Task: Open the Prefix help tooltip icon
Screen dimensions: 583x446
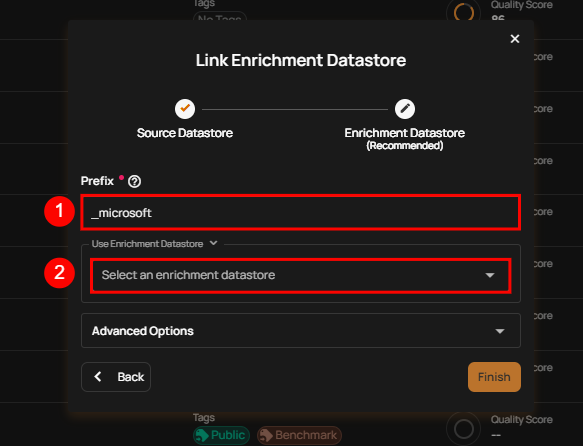Action: tap(134, 181)
